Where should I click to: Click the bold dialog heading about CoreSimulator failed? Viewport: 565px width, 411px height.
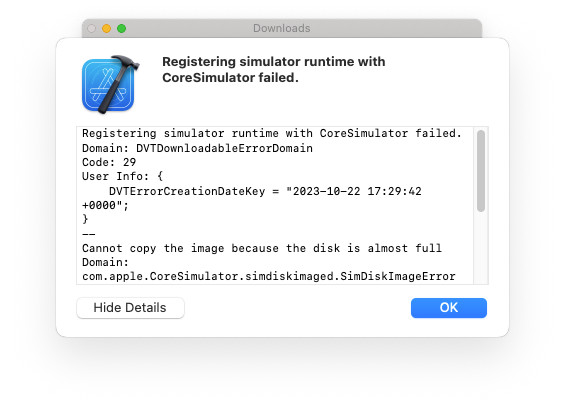pyautogui.click(x=273, y=70)
